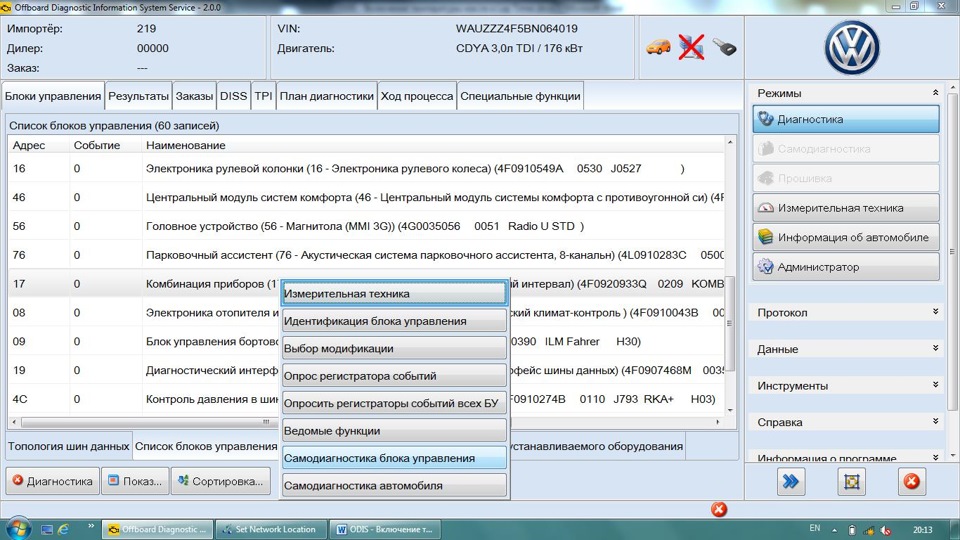Viewport: 960px width, 540px height.
Task: Select row 46 Центральный модуль систем комфорта
Action: 366,197
